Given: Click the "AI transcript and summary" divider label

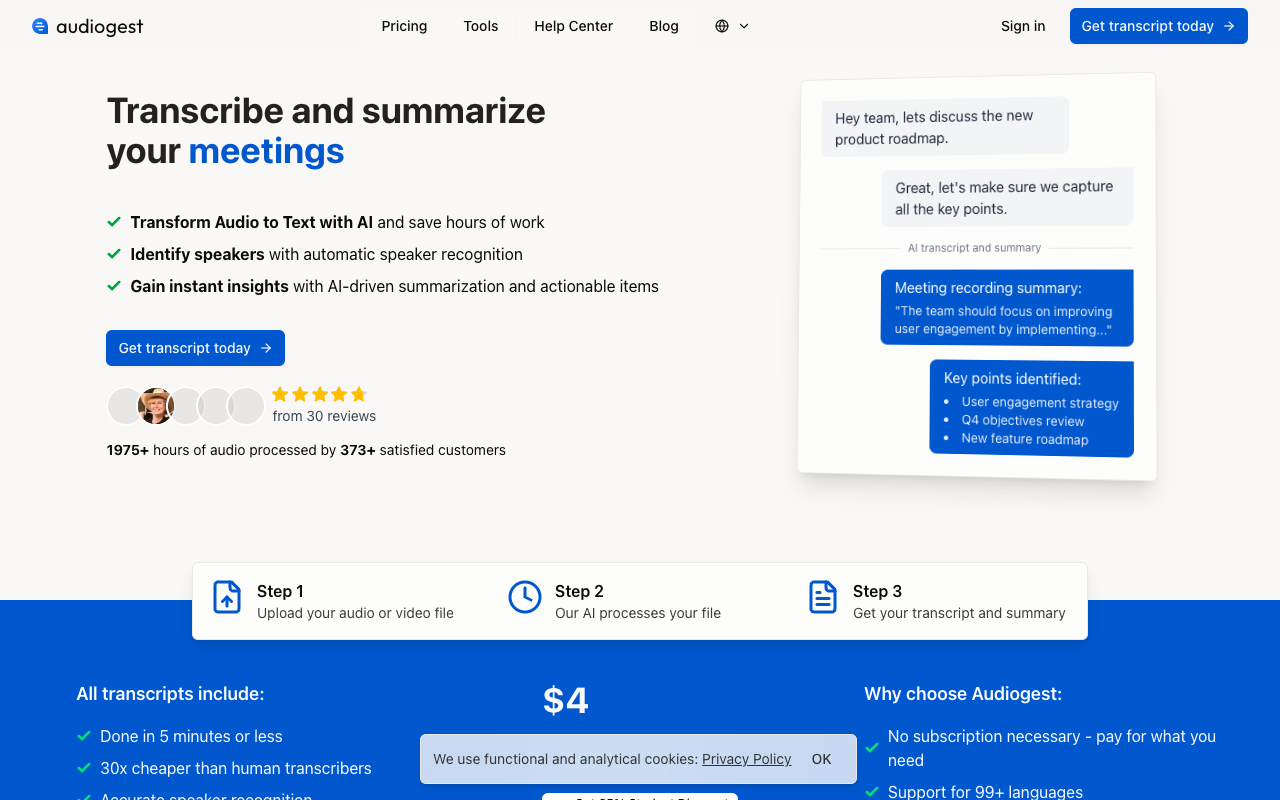Looking at the screenshot, I should 974,248.
